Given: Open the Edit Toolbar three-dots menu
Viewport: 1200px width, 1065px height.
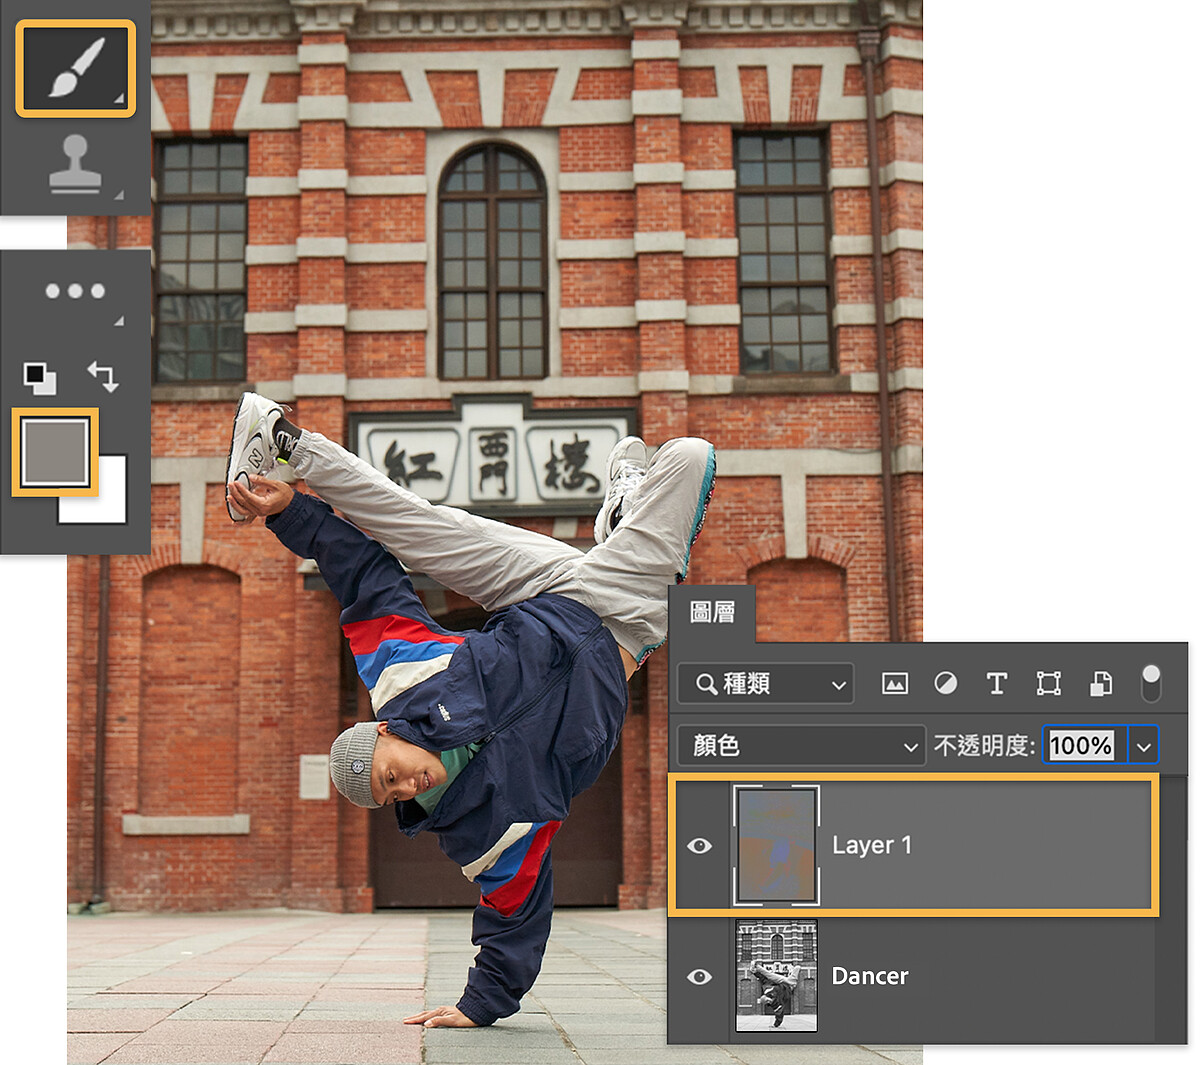Looking at the screenshot, I should click(75, 291).
